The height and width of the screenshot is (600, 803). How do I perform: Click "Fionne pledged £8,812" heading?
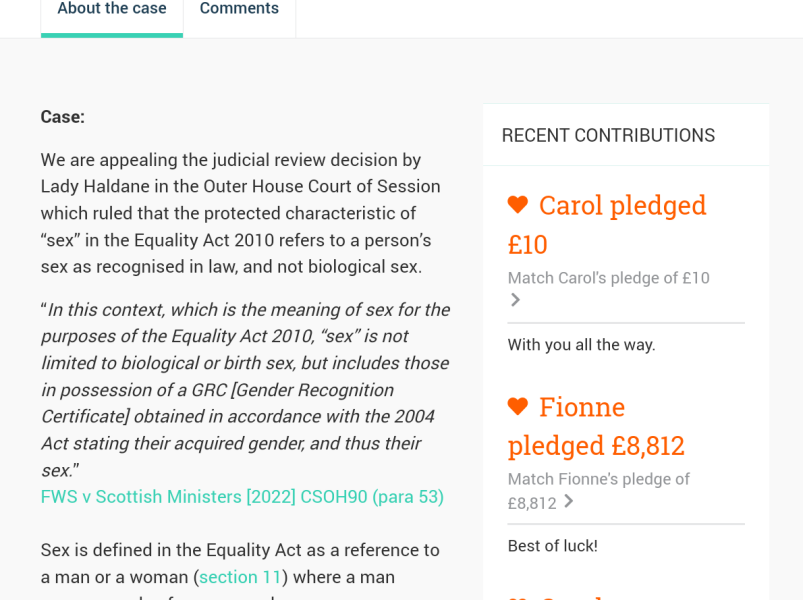[595, 425]
